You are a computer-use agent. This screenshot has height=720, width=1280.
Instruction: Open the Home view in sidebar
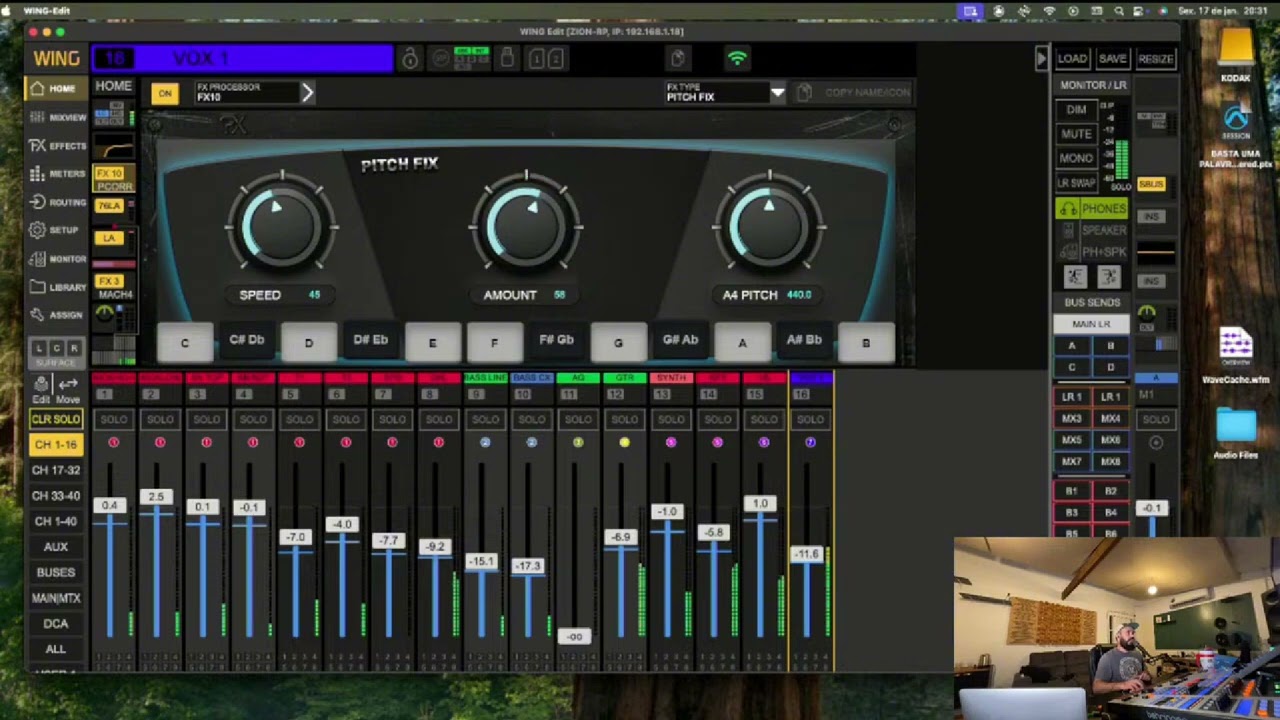pos(55,88)
